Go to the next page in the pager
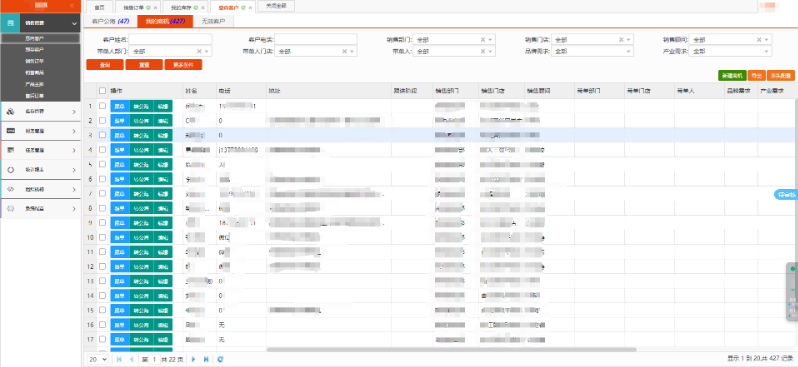This screenshot has width=798, height=367. (194, 359)
